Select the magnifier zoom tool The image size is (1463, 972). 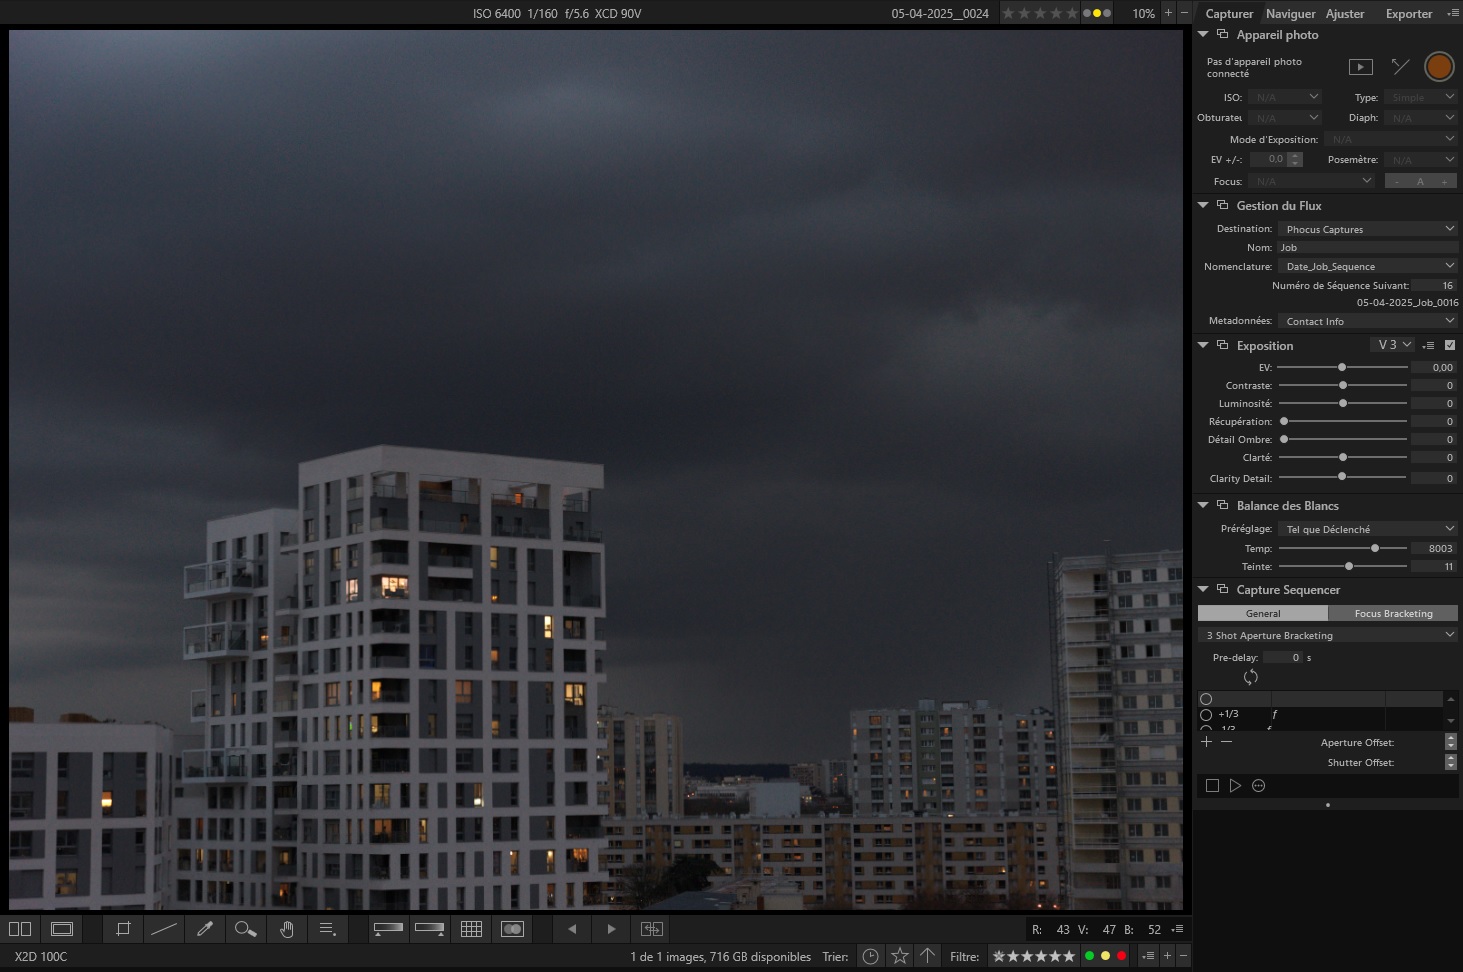point(245,929)
